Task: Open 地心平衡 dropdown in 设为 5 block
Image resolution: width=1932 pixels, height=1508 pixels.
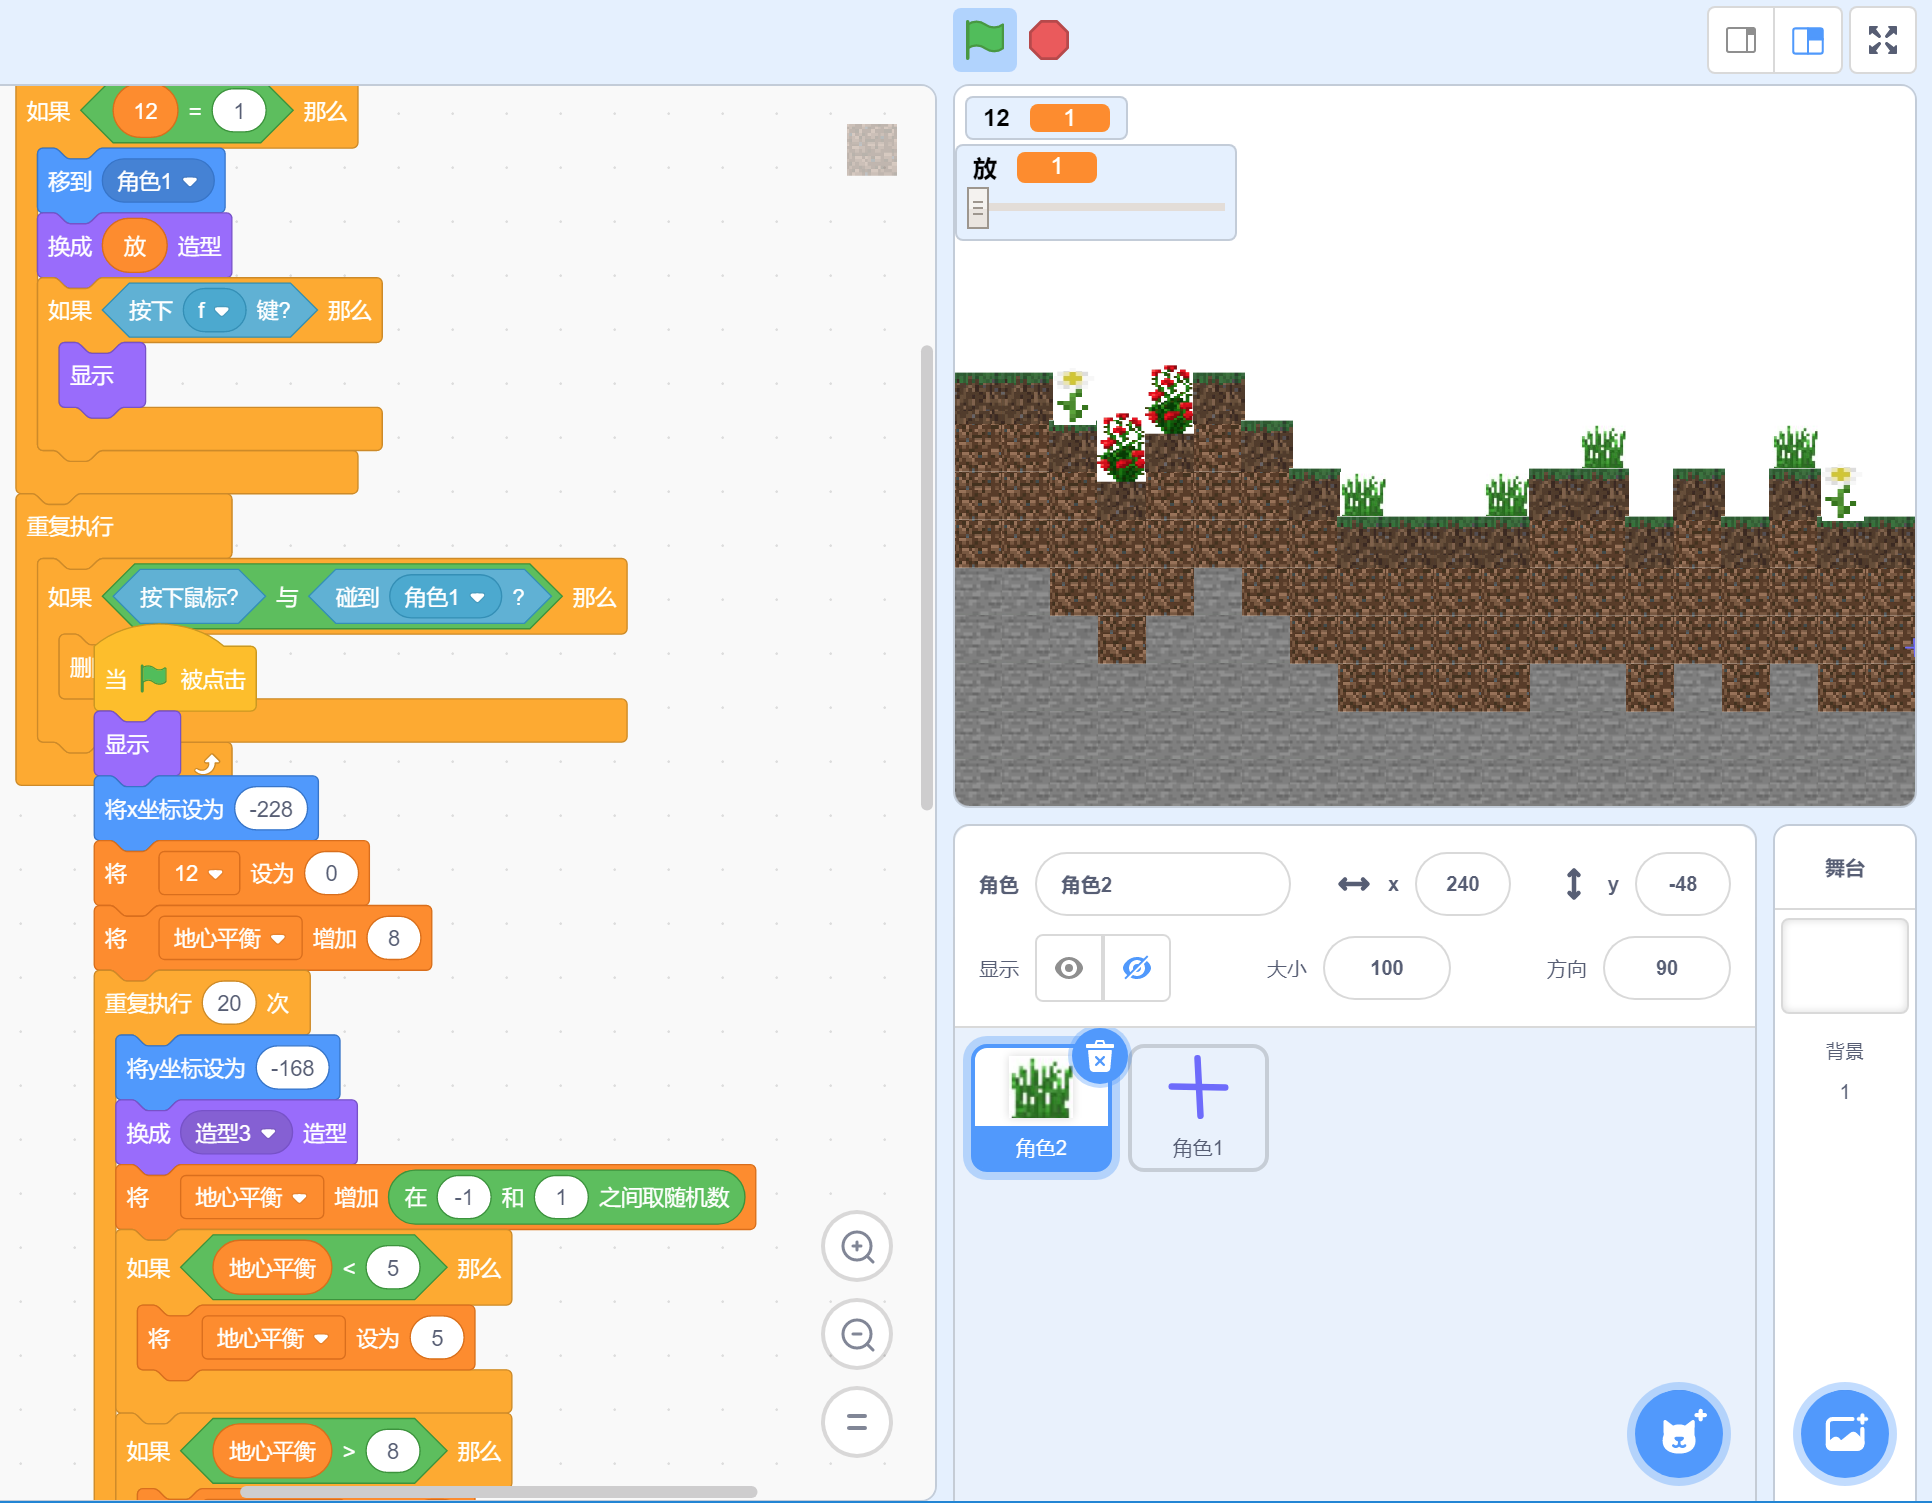Action: point(273,1339)
